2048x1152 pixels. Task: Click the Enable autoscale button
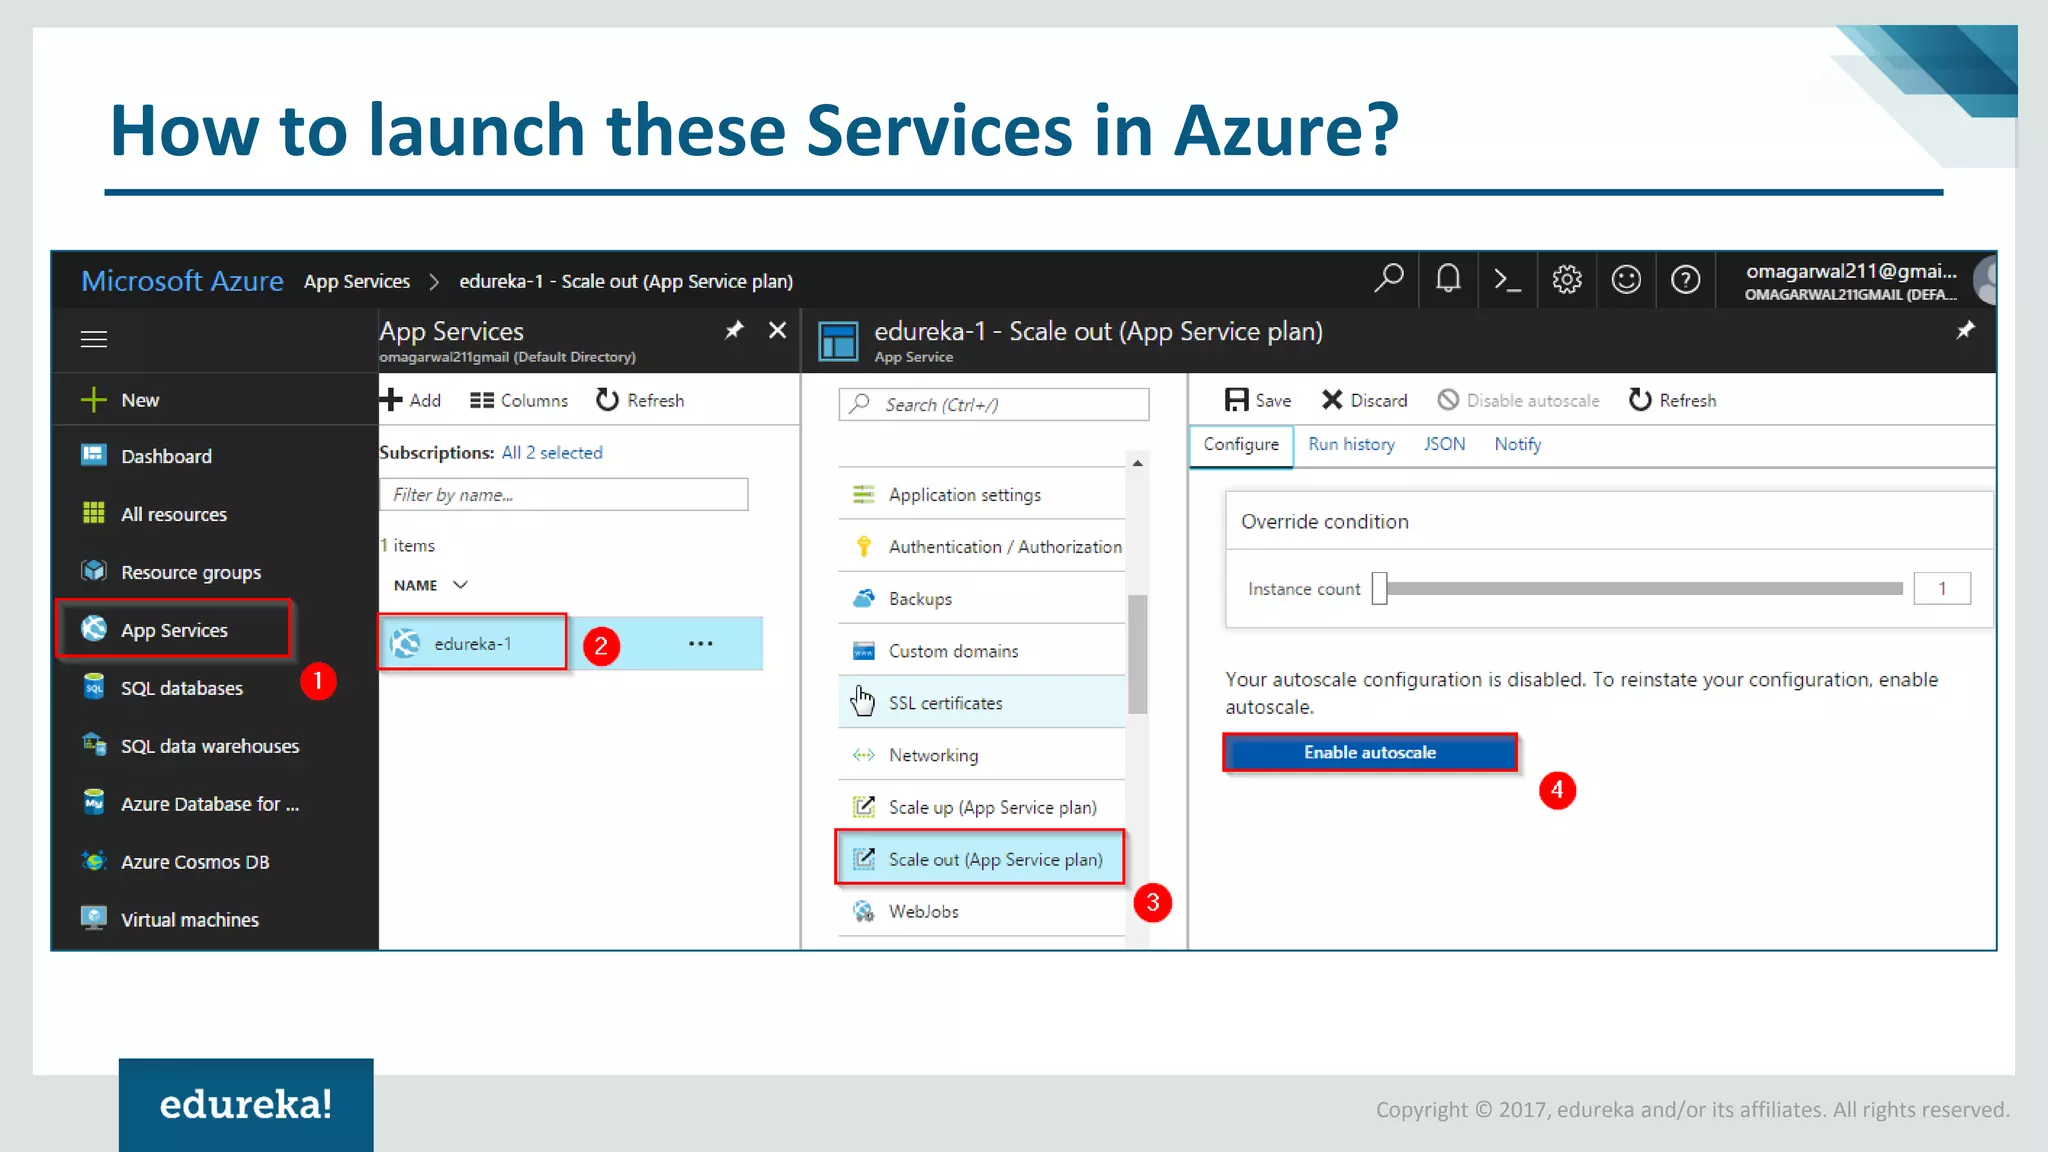1370,752
